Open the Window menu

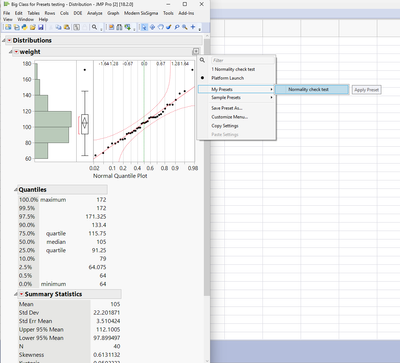coord(25,19)
